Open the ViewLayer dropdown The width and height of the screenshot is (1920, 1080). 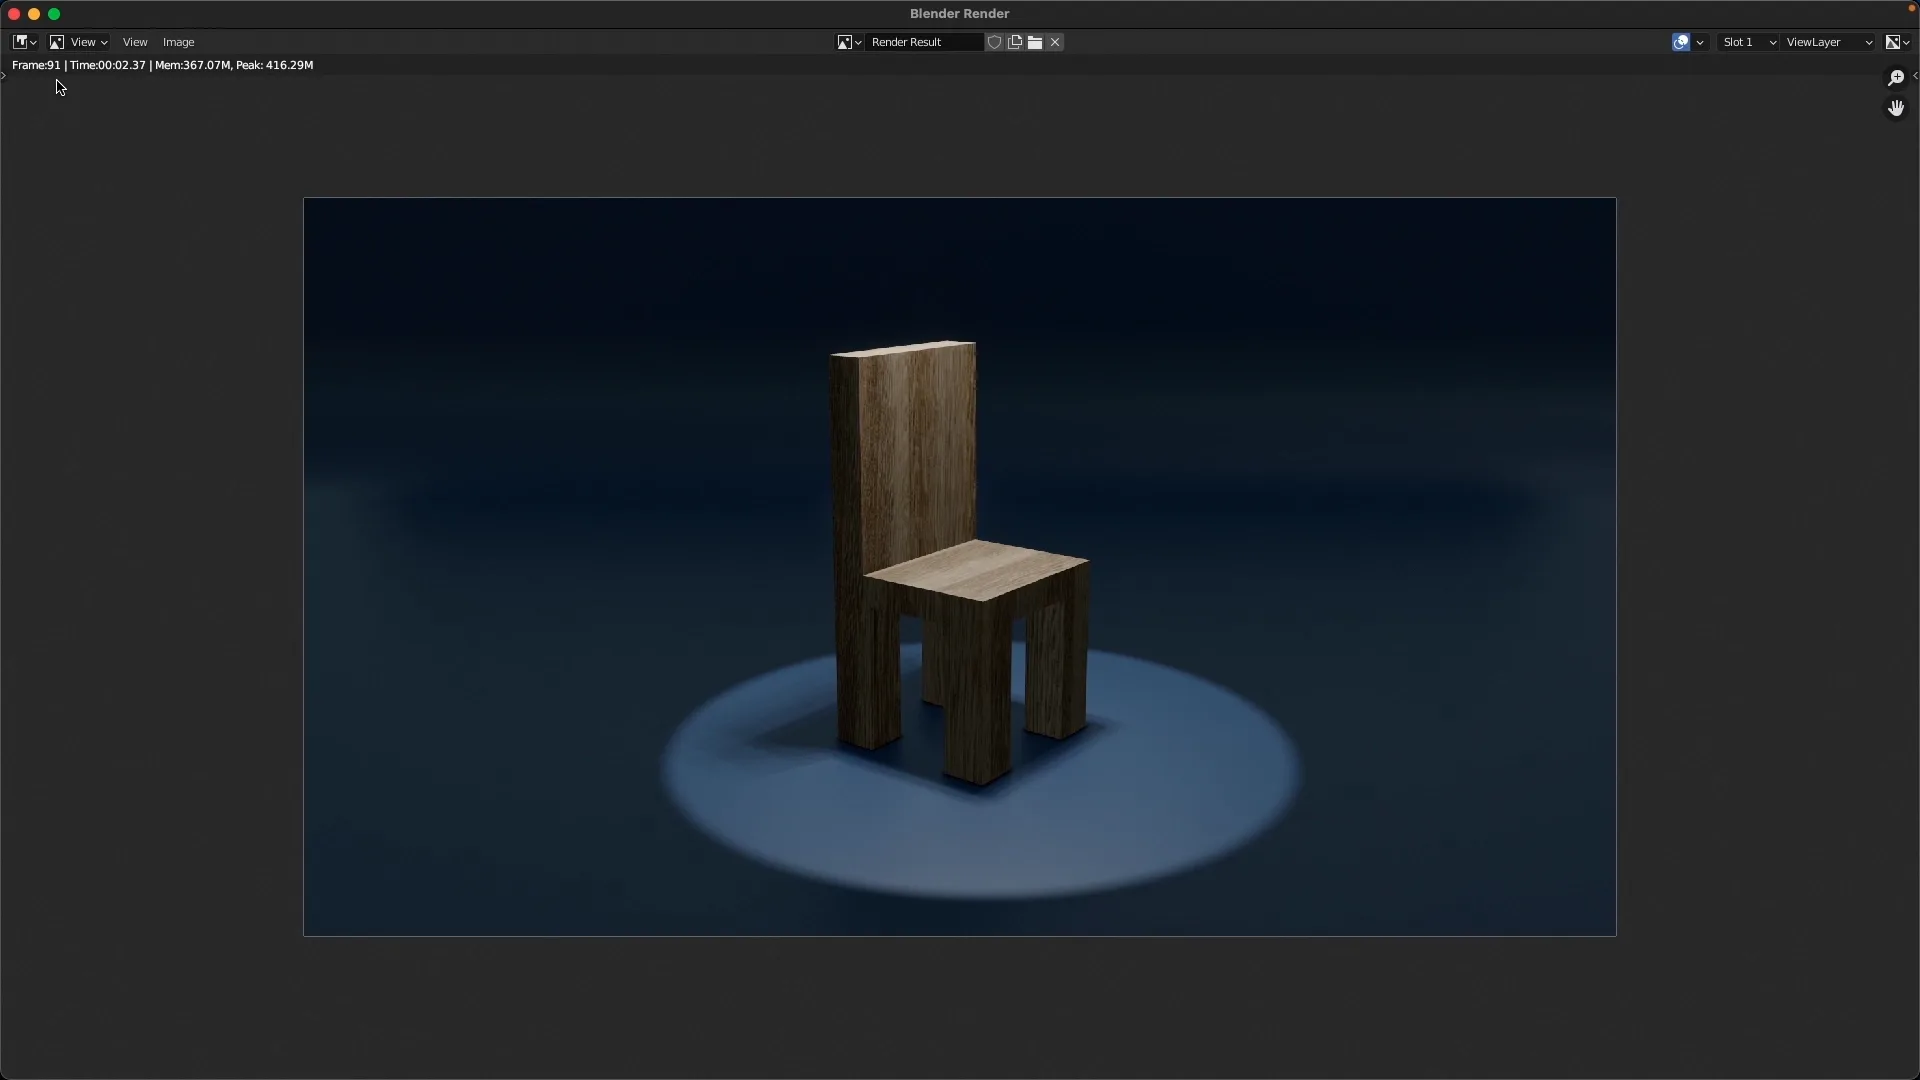tap(1829, 42)
